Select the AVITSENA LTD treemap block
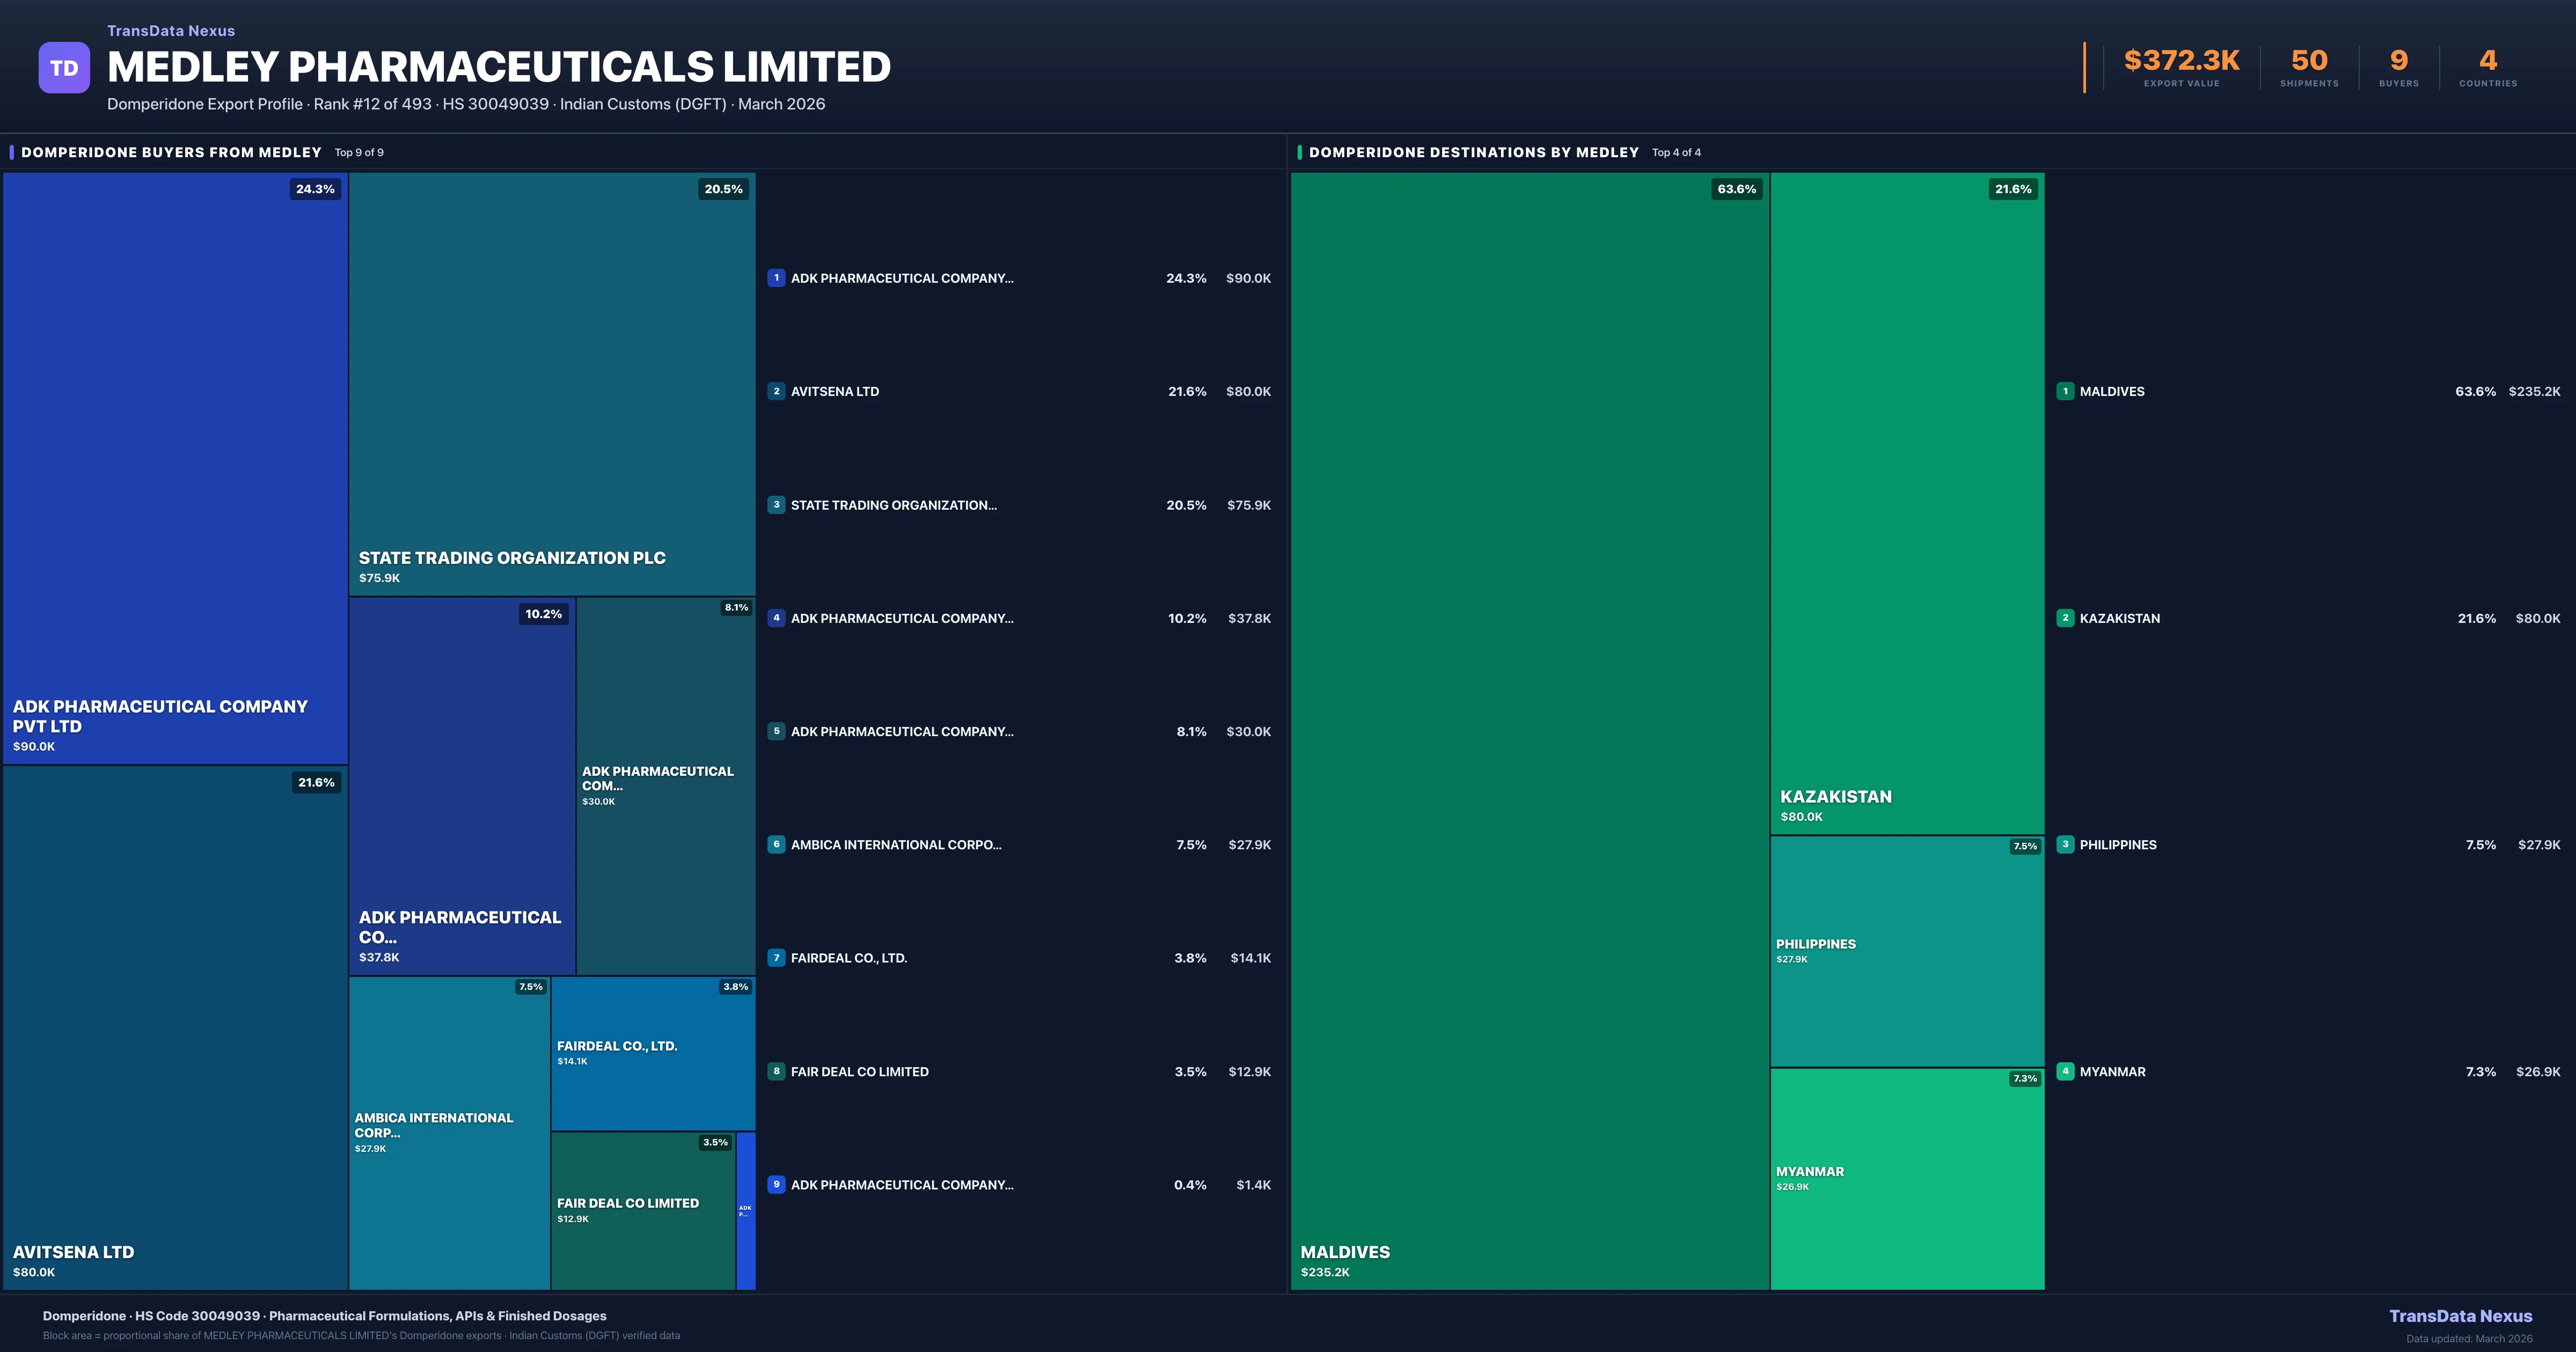 (175, 1027)
